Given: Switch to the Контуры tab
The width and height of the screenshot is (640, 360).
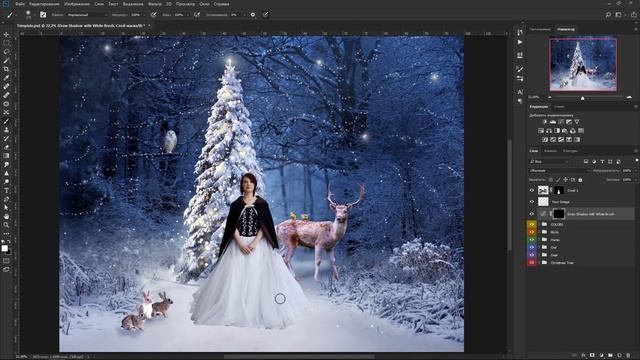Looking at the screenshot, I should [570, 151].
